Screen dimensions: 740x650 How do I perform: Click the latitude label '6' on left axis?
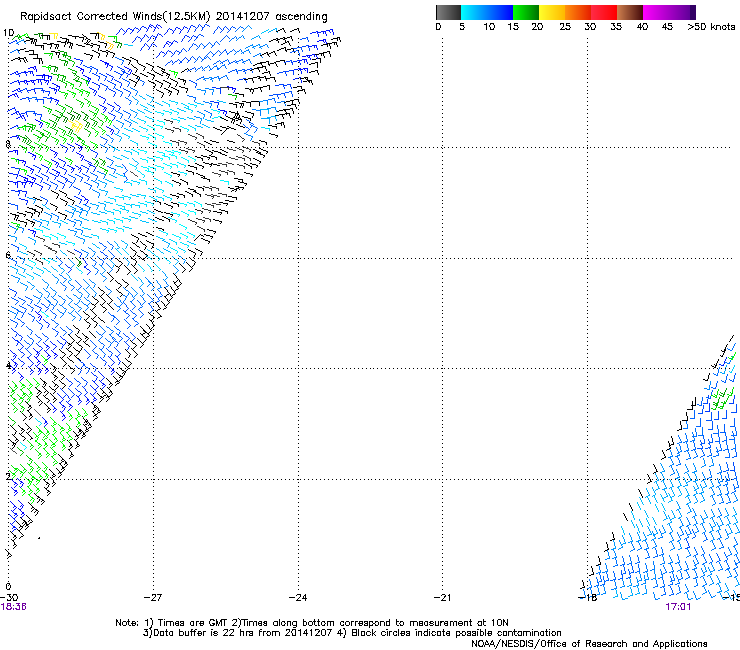click(8, 255)
